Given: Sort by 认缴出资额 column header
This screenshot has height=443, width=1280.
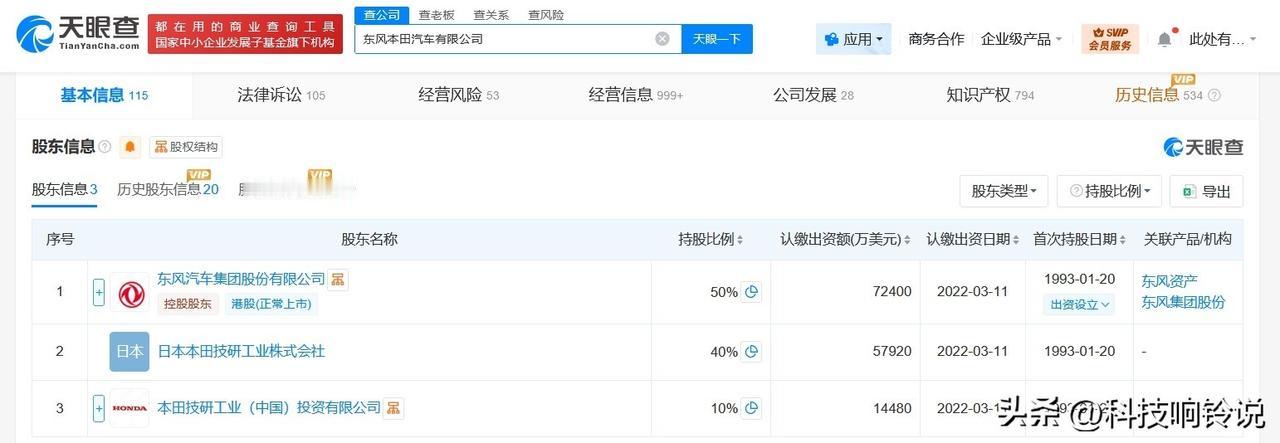Looking at the screenshot, I should [x=846, y=240].
